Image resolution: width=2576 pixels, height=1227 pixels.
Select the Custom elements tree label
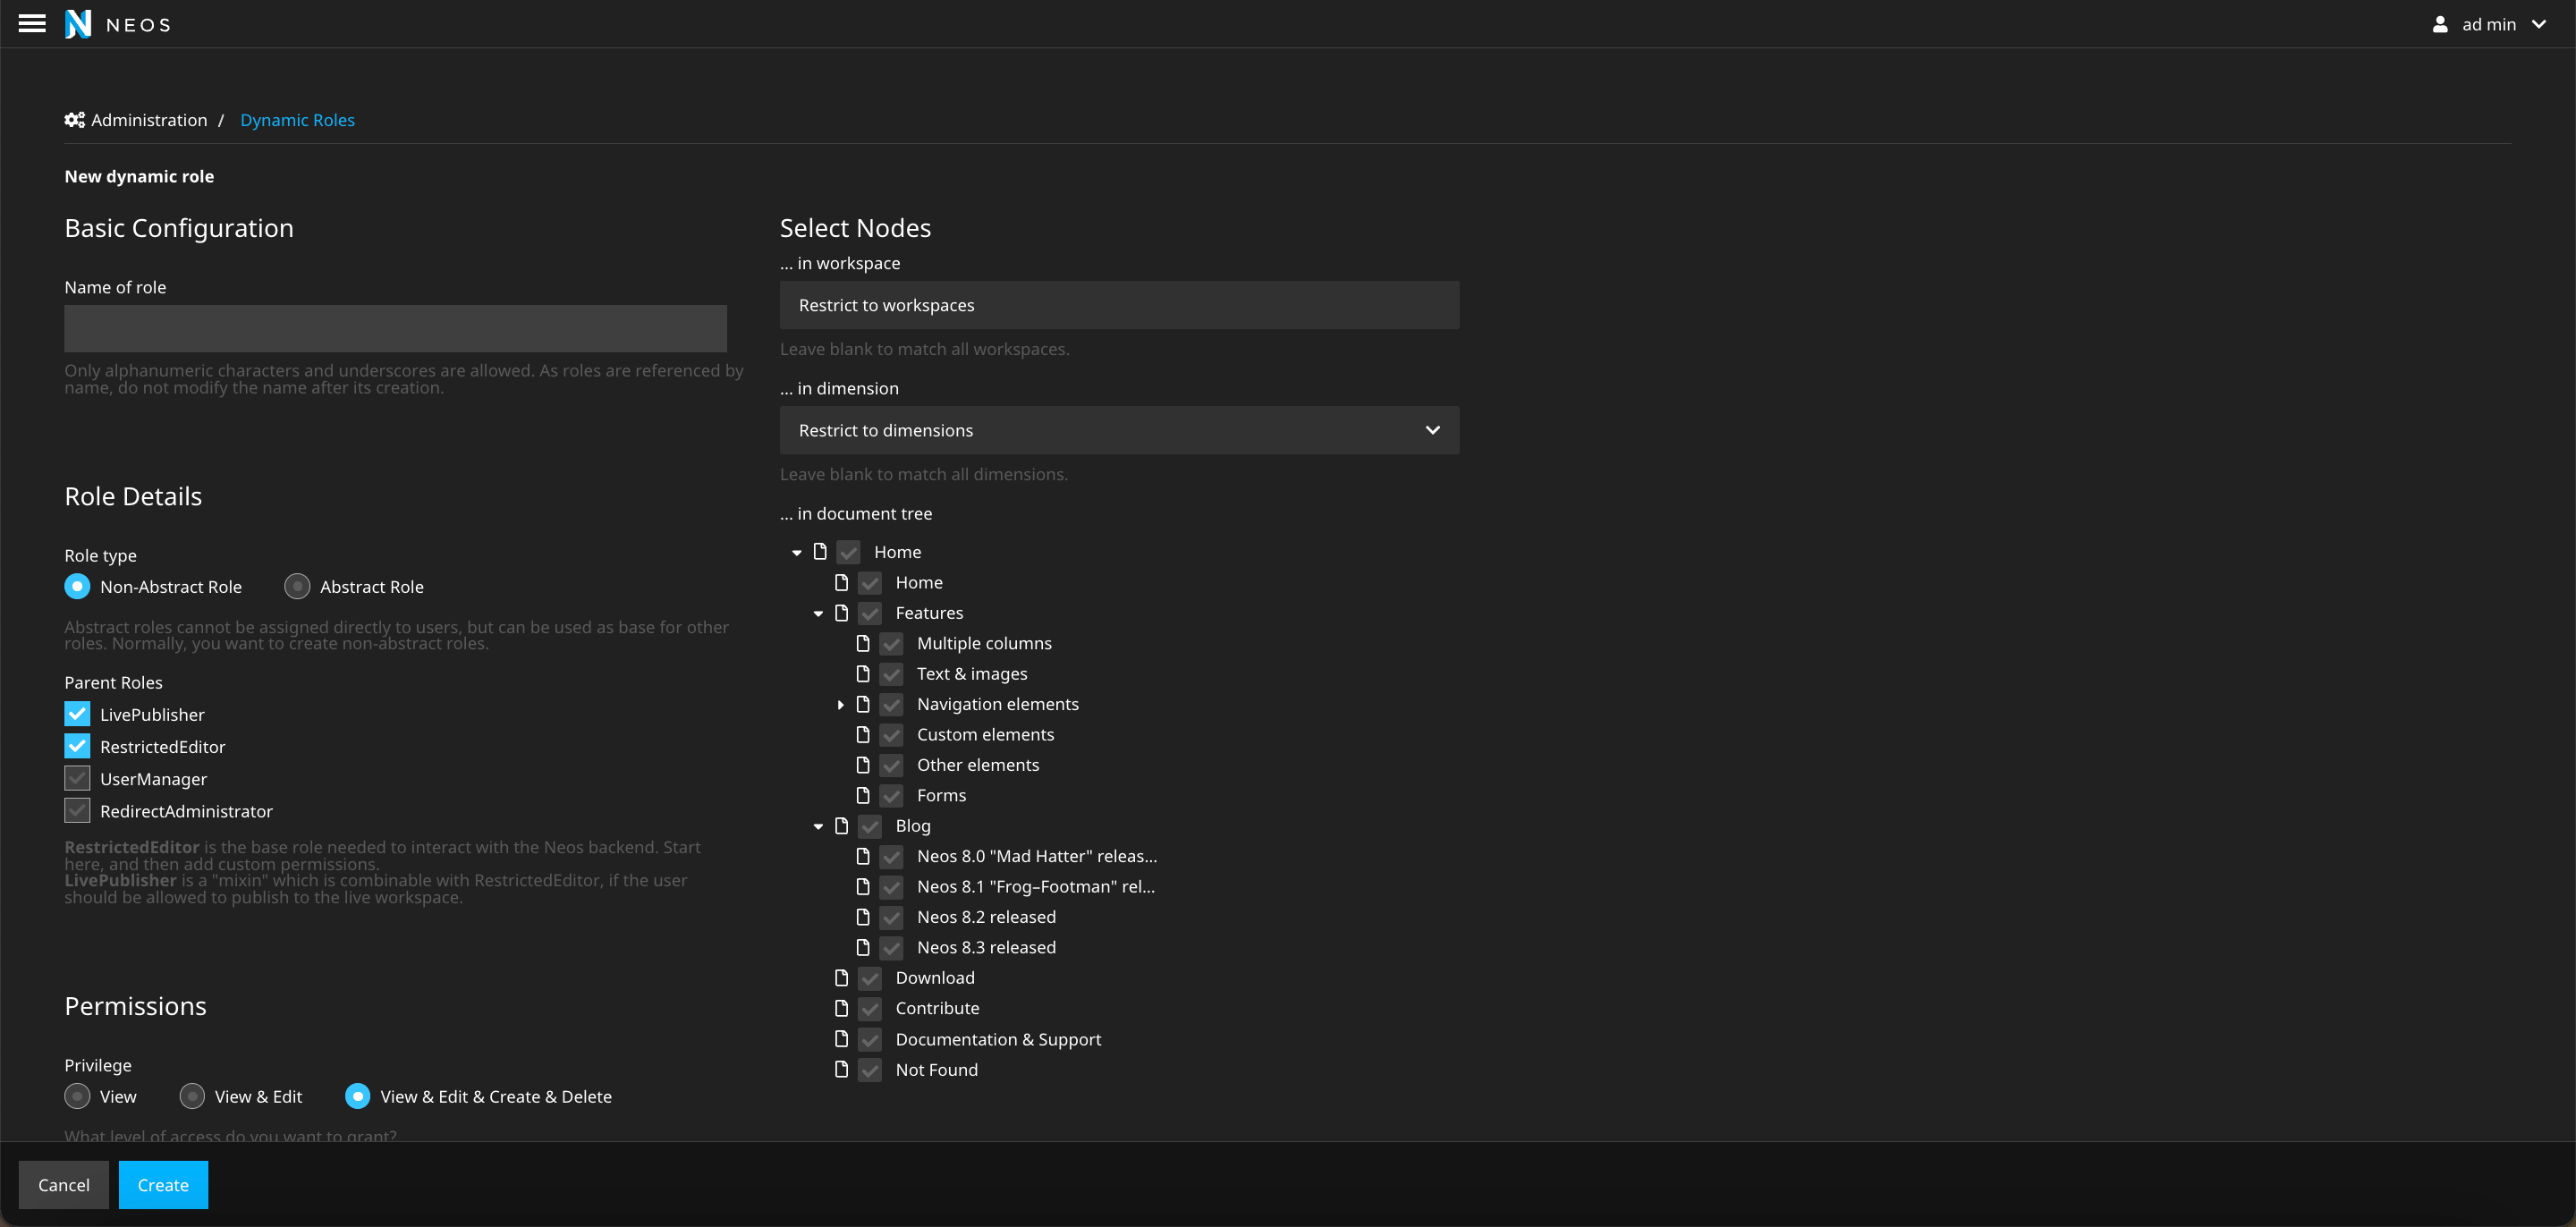coord(985,734)
